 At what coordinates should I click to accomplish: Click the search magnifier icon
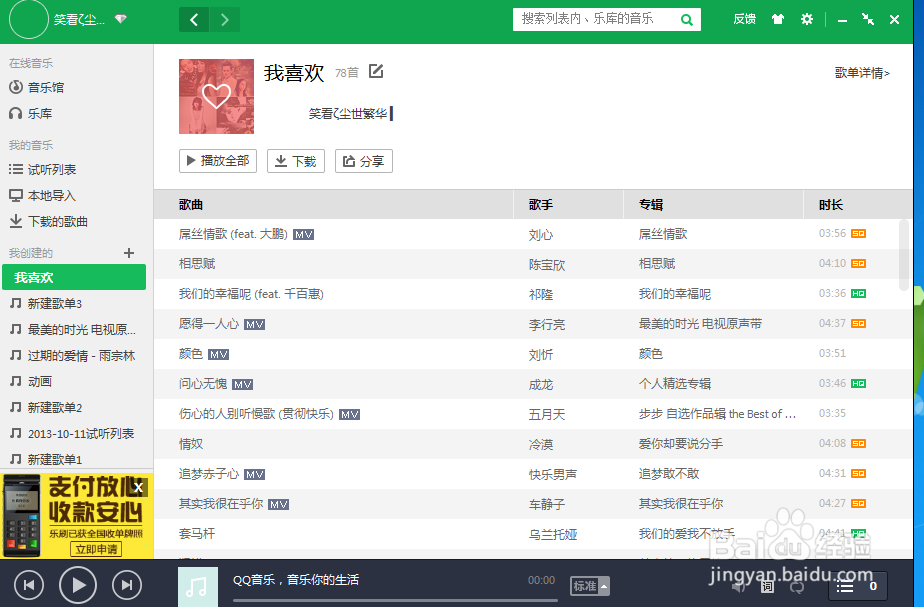[x=686, y=18]
